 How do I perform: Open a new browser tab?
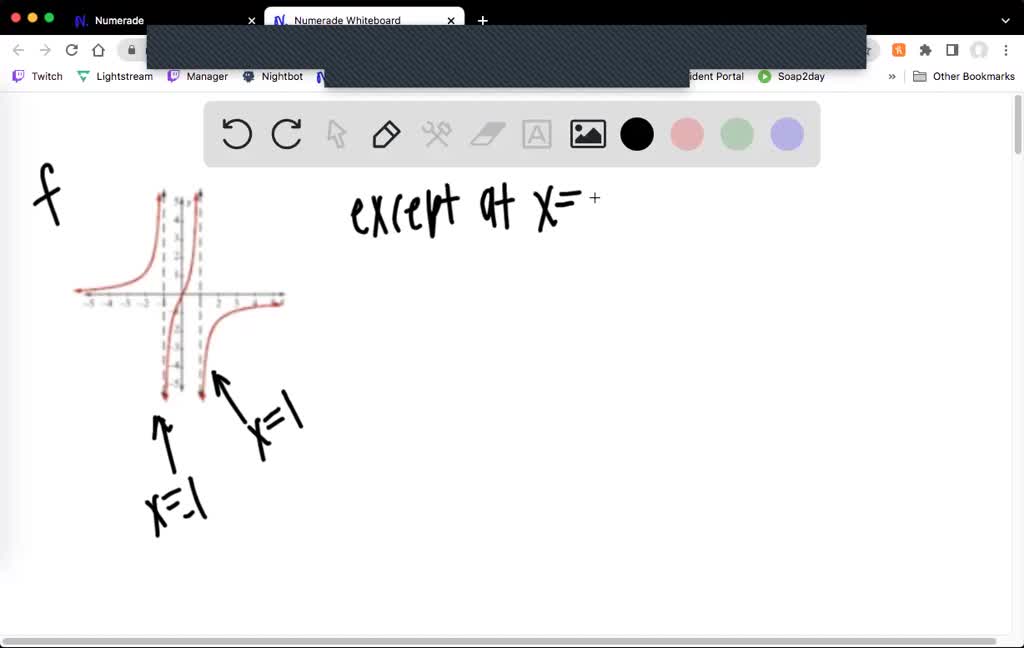click(x=483, y=20)
